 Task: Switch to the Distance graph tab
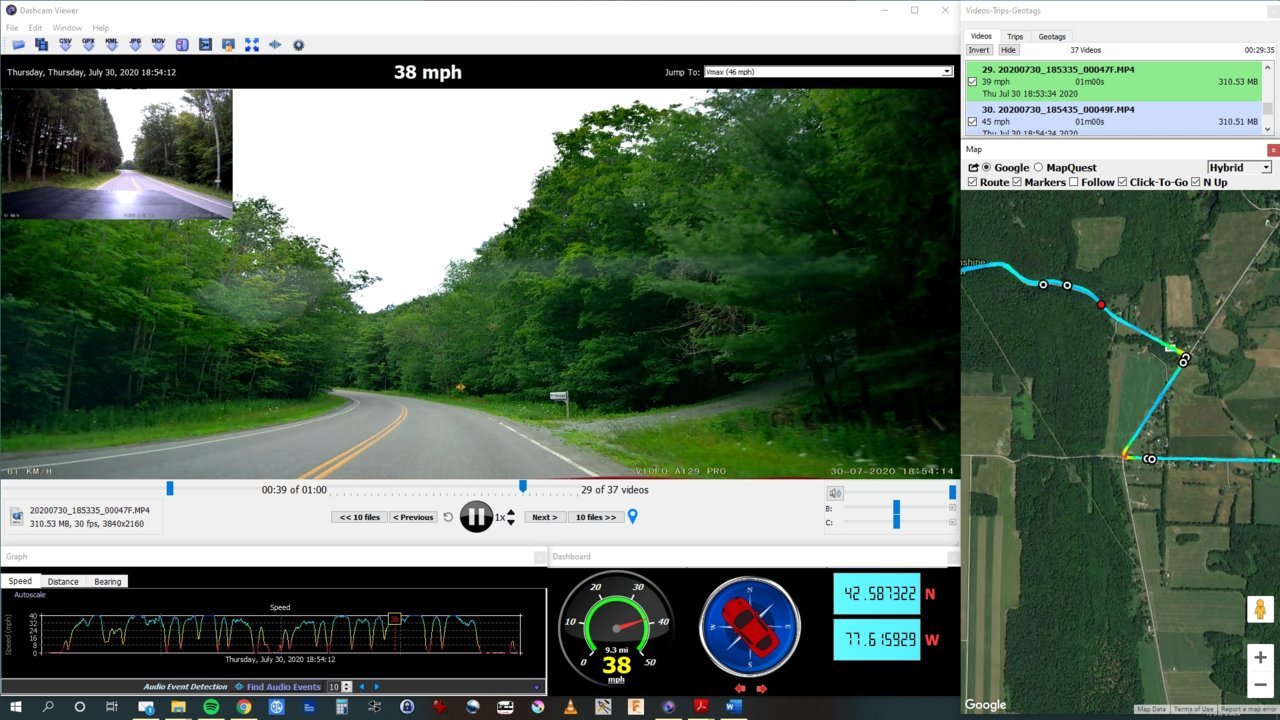tap(63, 581)
